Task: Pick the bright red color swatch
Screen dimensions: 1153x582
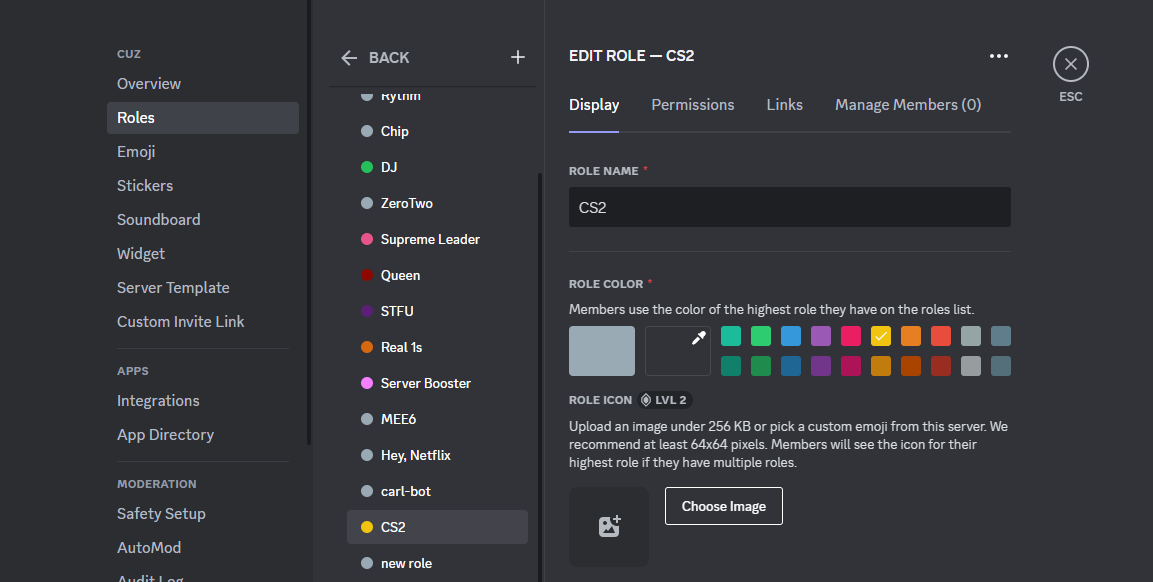Action: [941, 336]
